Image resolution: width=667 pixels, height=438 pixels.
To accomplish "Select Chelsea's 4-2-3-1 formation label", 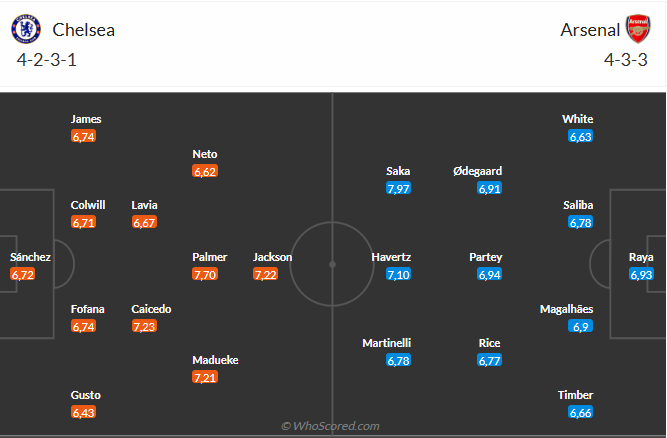I will pos(45,60).
